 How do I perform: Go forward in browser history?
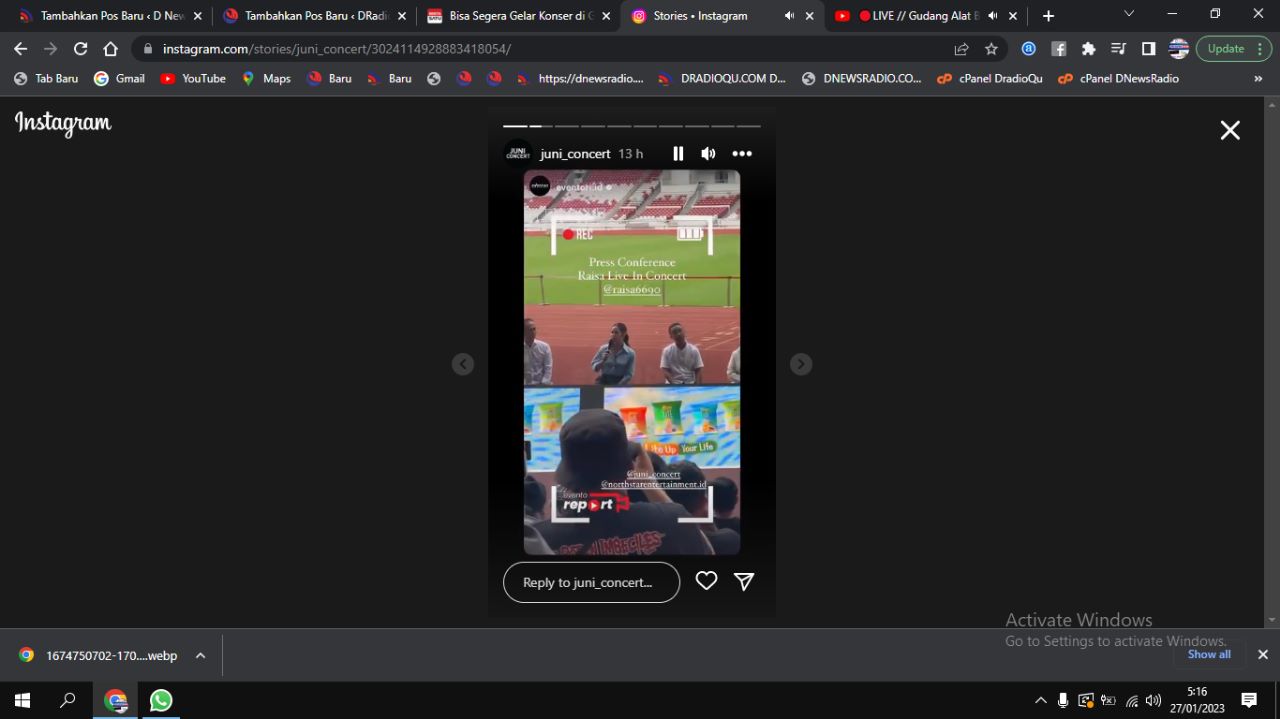51,48
